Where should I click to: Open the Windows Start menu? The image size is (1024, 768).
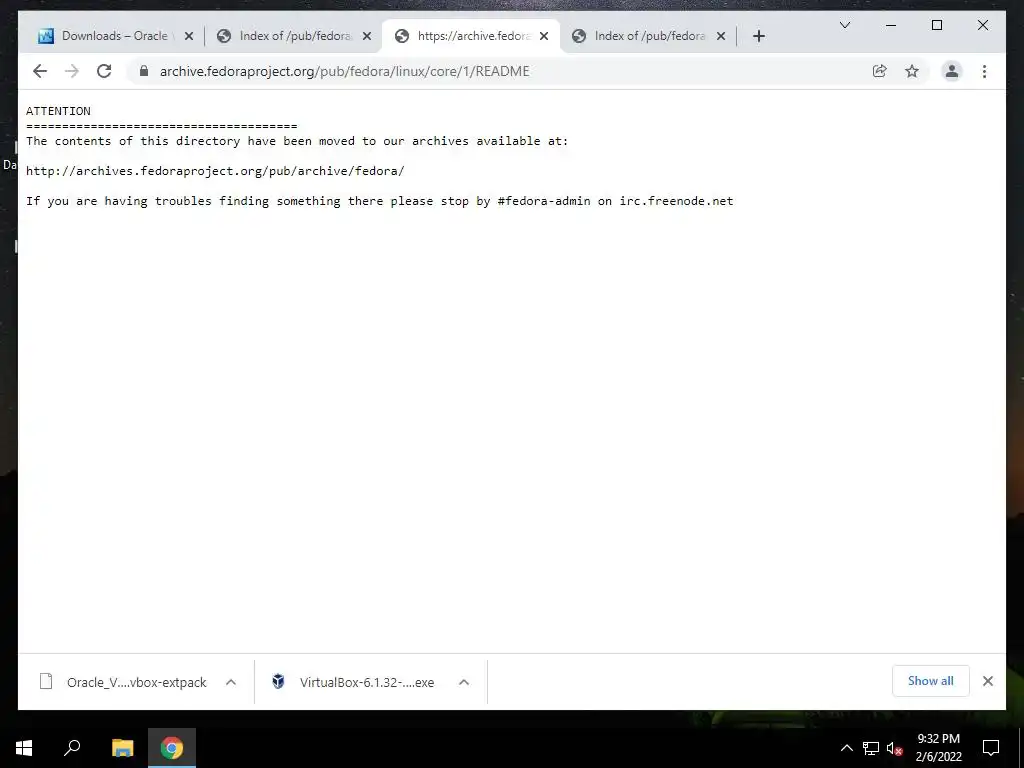click(24, 748)
